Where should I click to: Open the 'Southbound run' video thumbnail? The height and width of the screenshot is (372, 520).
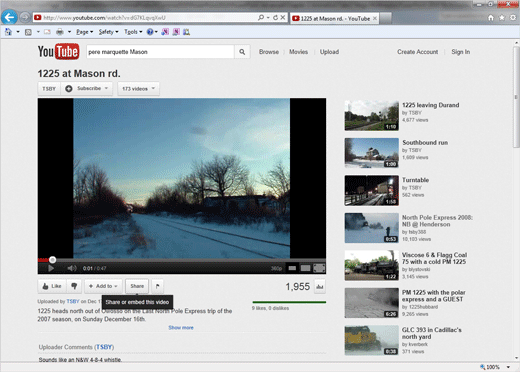pos(372,153)
